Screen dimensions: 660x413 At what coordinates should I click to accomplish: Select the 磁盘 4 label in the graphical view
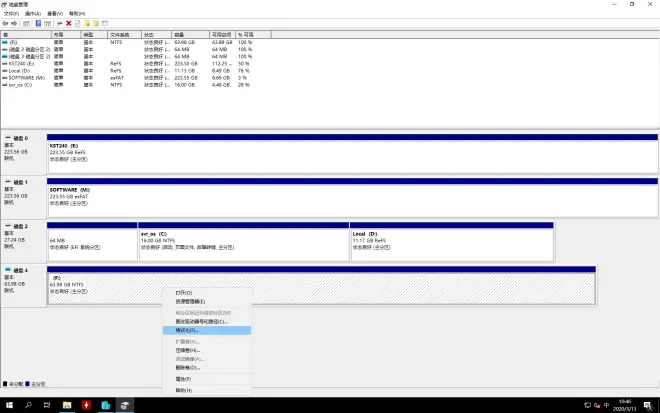[21, 270]
